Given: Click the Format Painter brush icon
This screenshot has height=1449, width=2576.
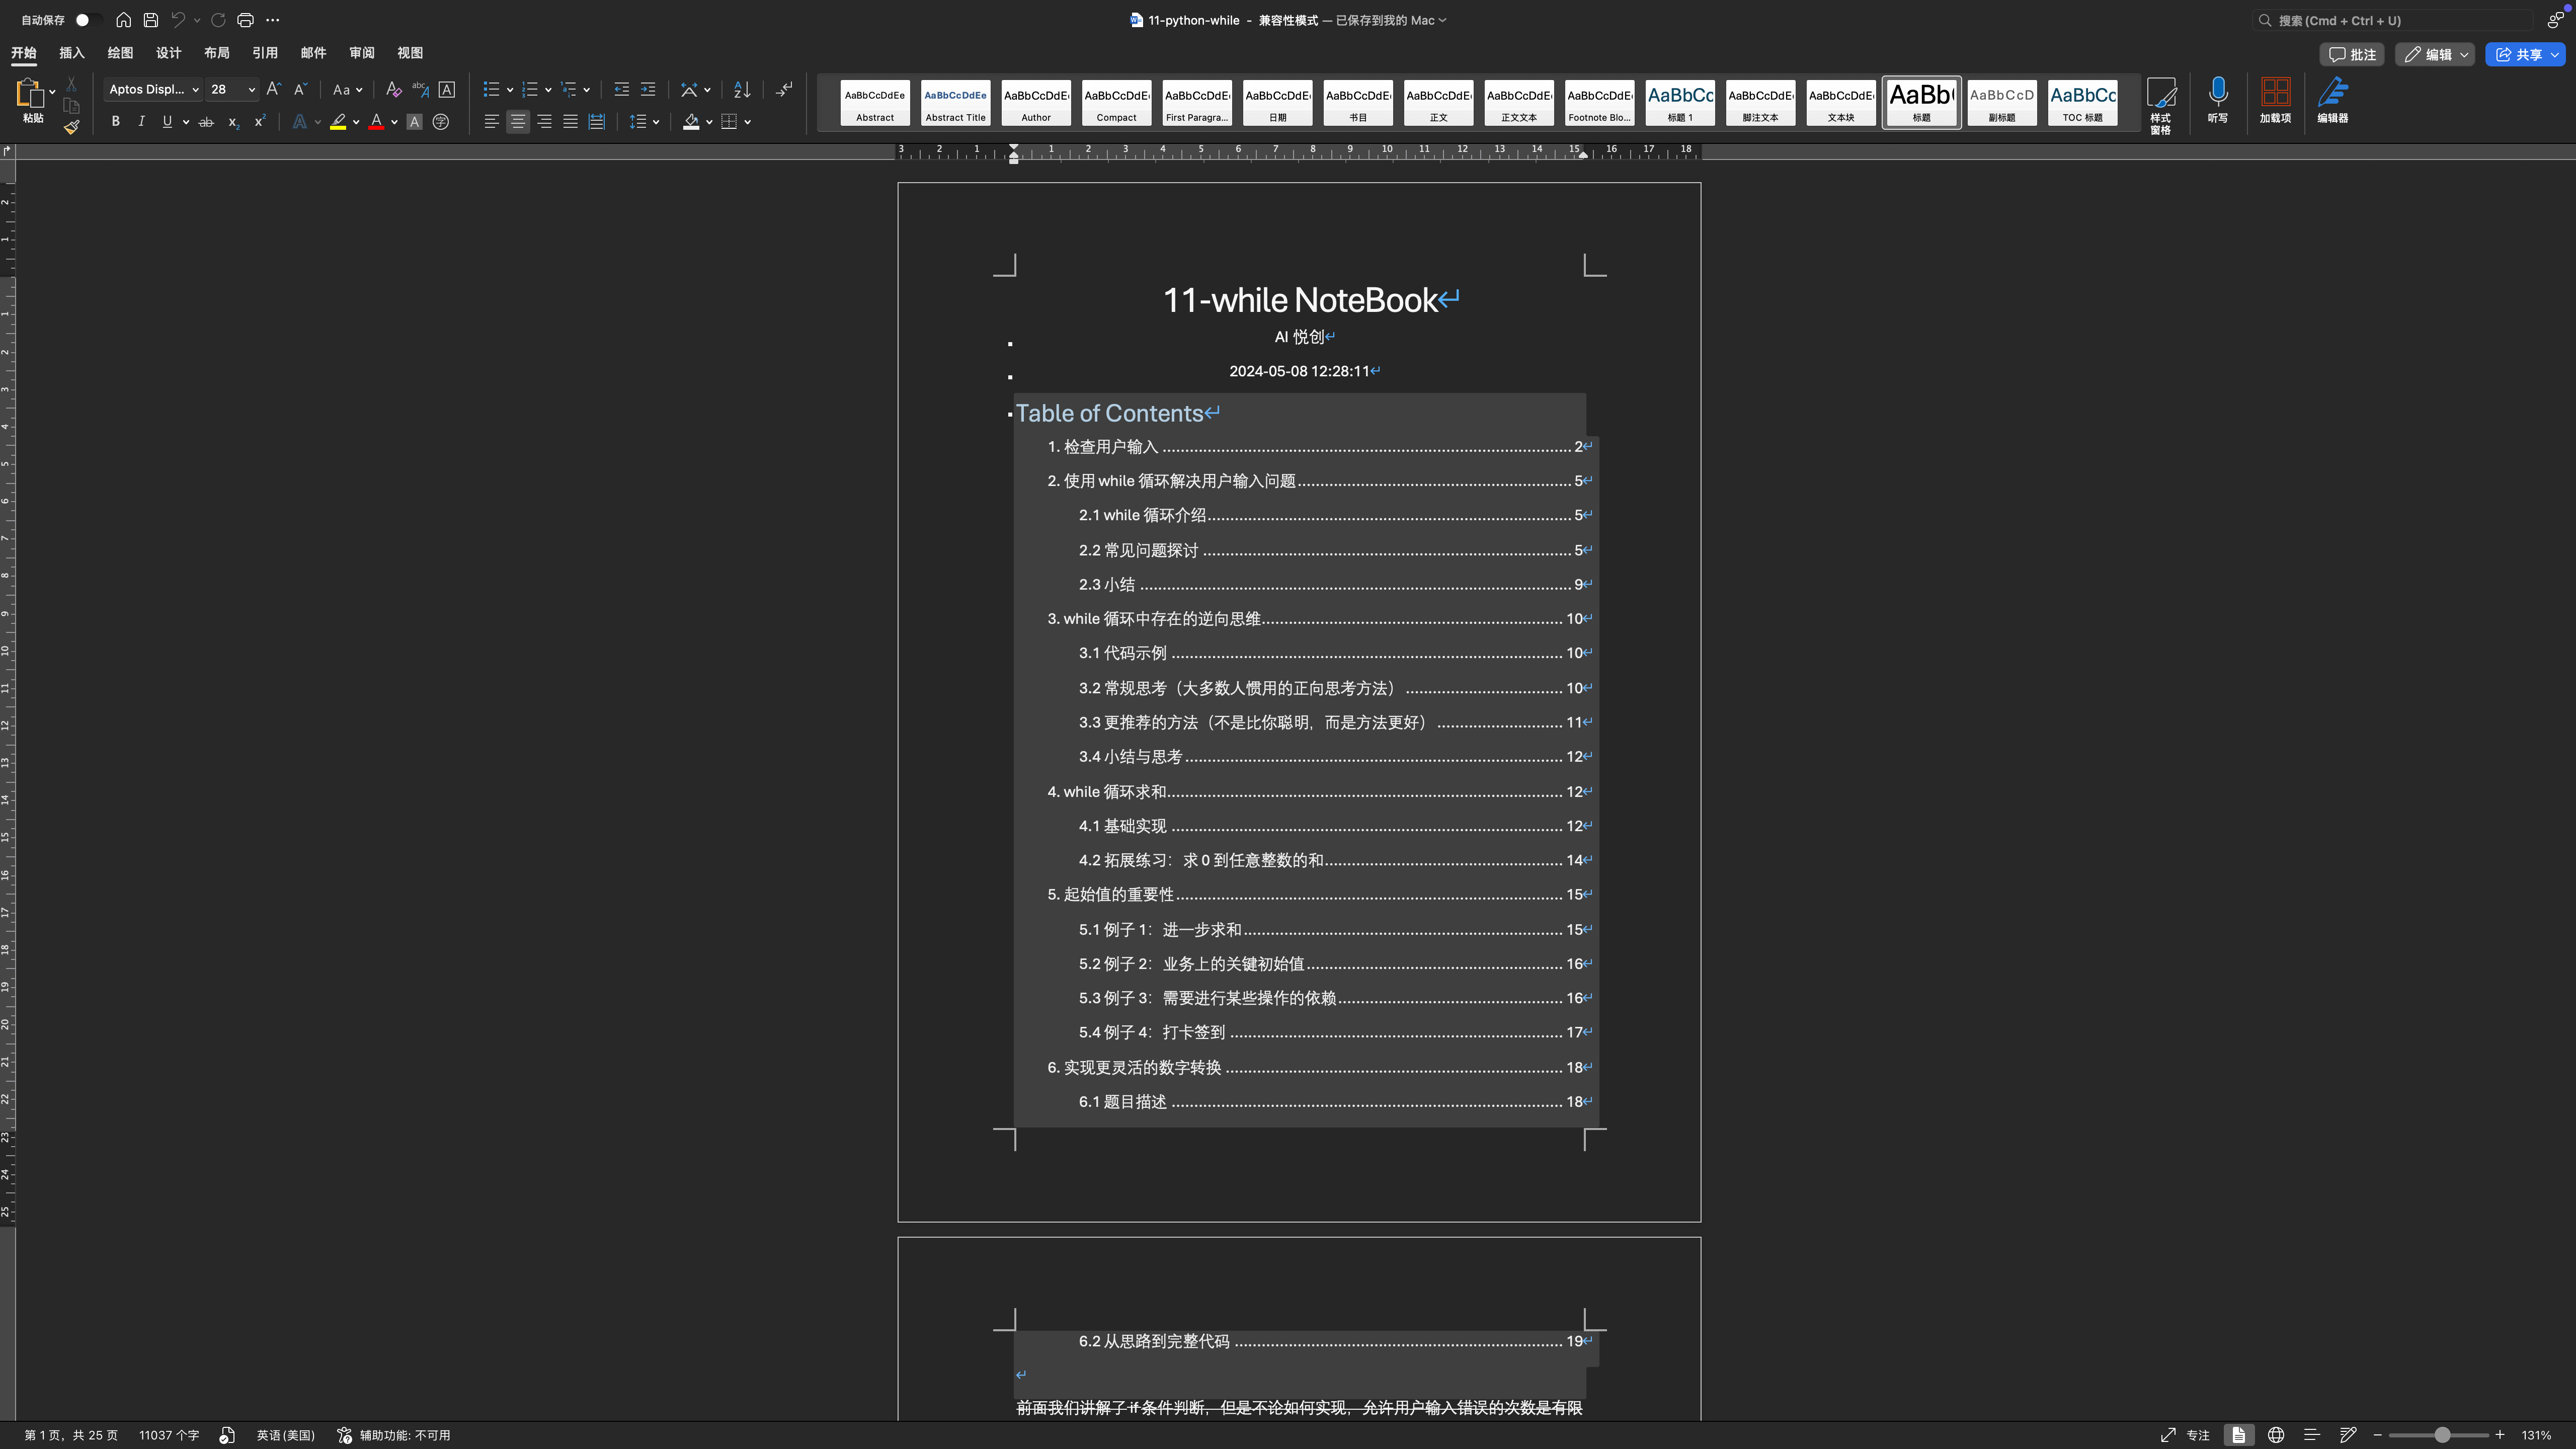Looking at the screenshot, I should pyautogui.click(x=71, y=126).
